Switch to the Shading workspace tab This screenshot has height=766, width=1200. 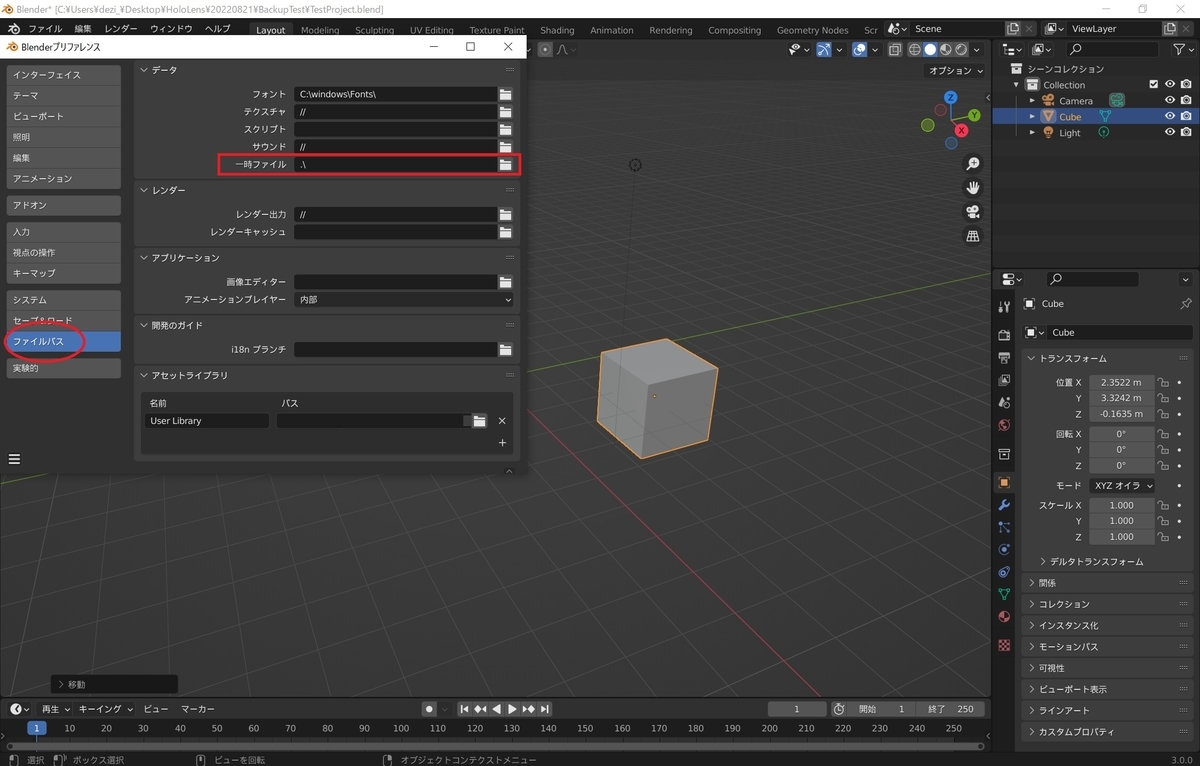(x=557, y=30)
